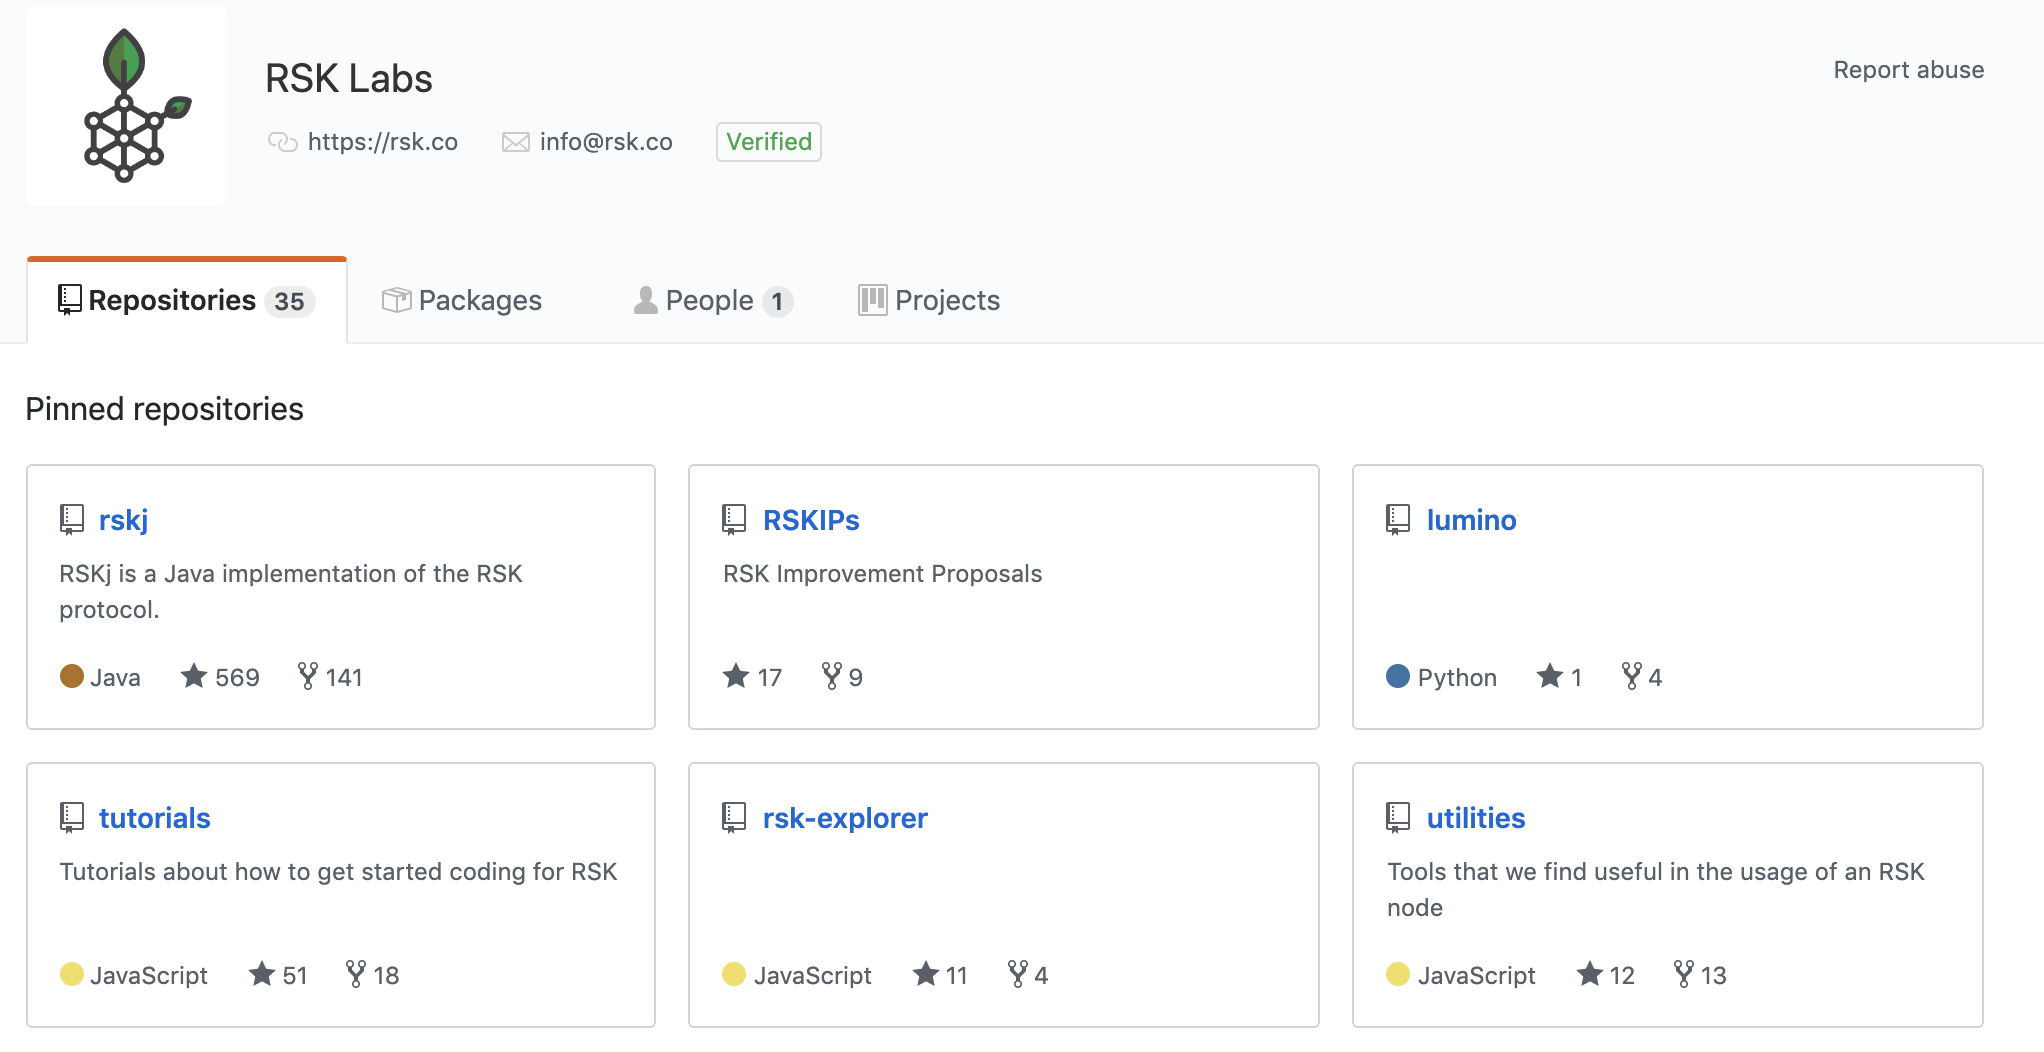The width and height of the screenshot is (2044, 1052).
Task: View rsk-explorer stargazers with 11 stars
Action: click(x=940, y=975)
